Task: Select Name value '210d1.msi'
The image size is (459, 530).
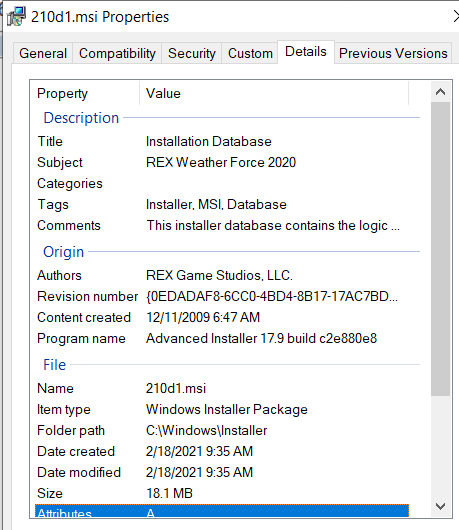Action: point(176,388)
